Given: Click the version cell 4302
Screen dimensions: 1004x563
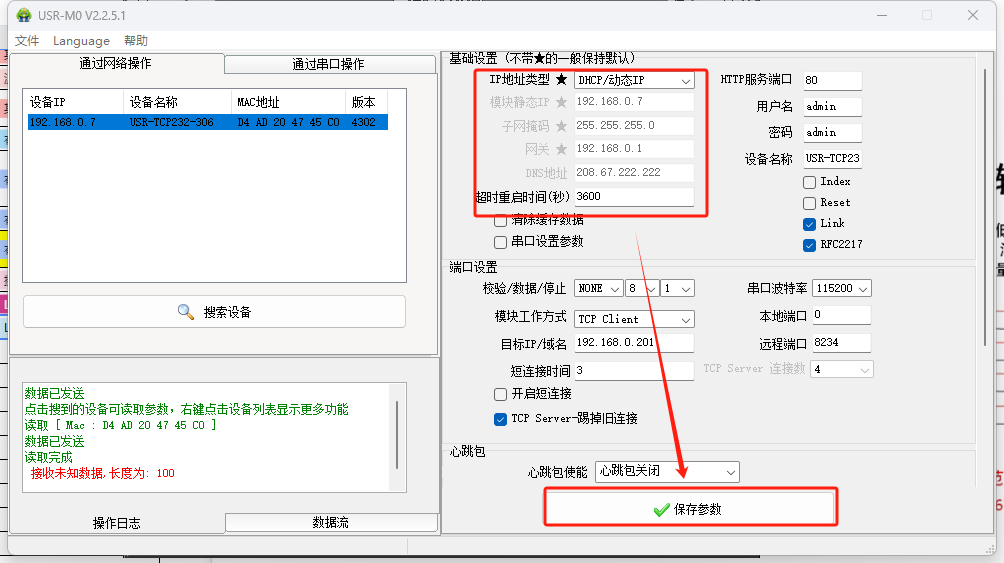Looking at the screenshot, I should tap(364, 122).
